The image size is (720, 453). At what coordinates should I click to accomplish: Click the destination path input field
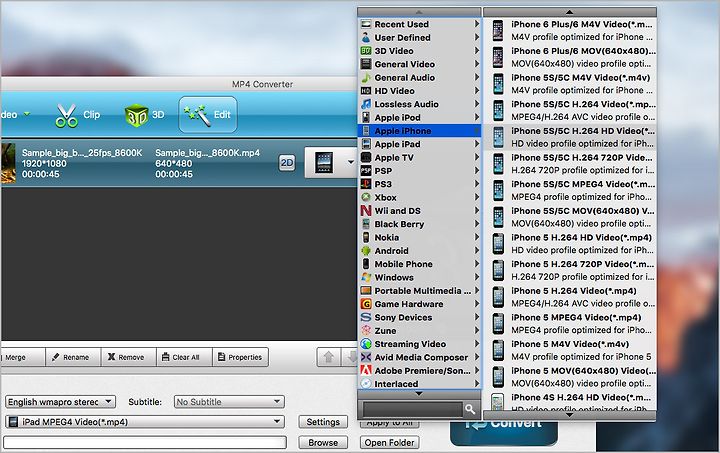[145, 442]
